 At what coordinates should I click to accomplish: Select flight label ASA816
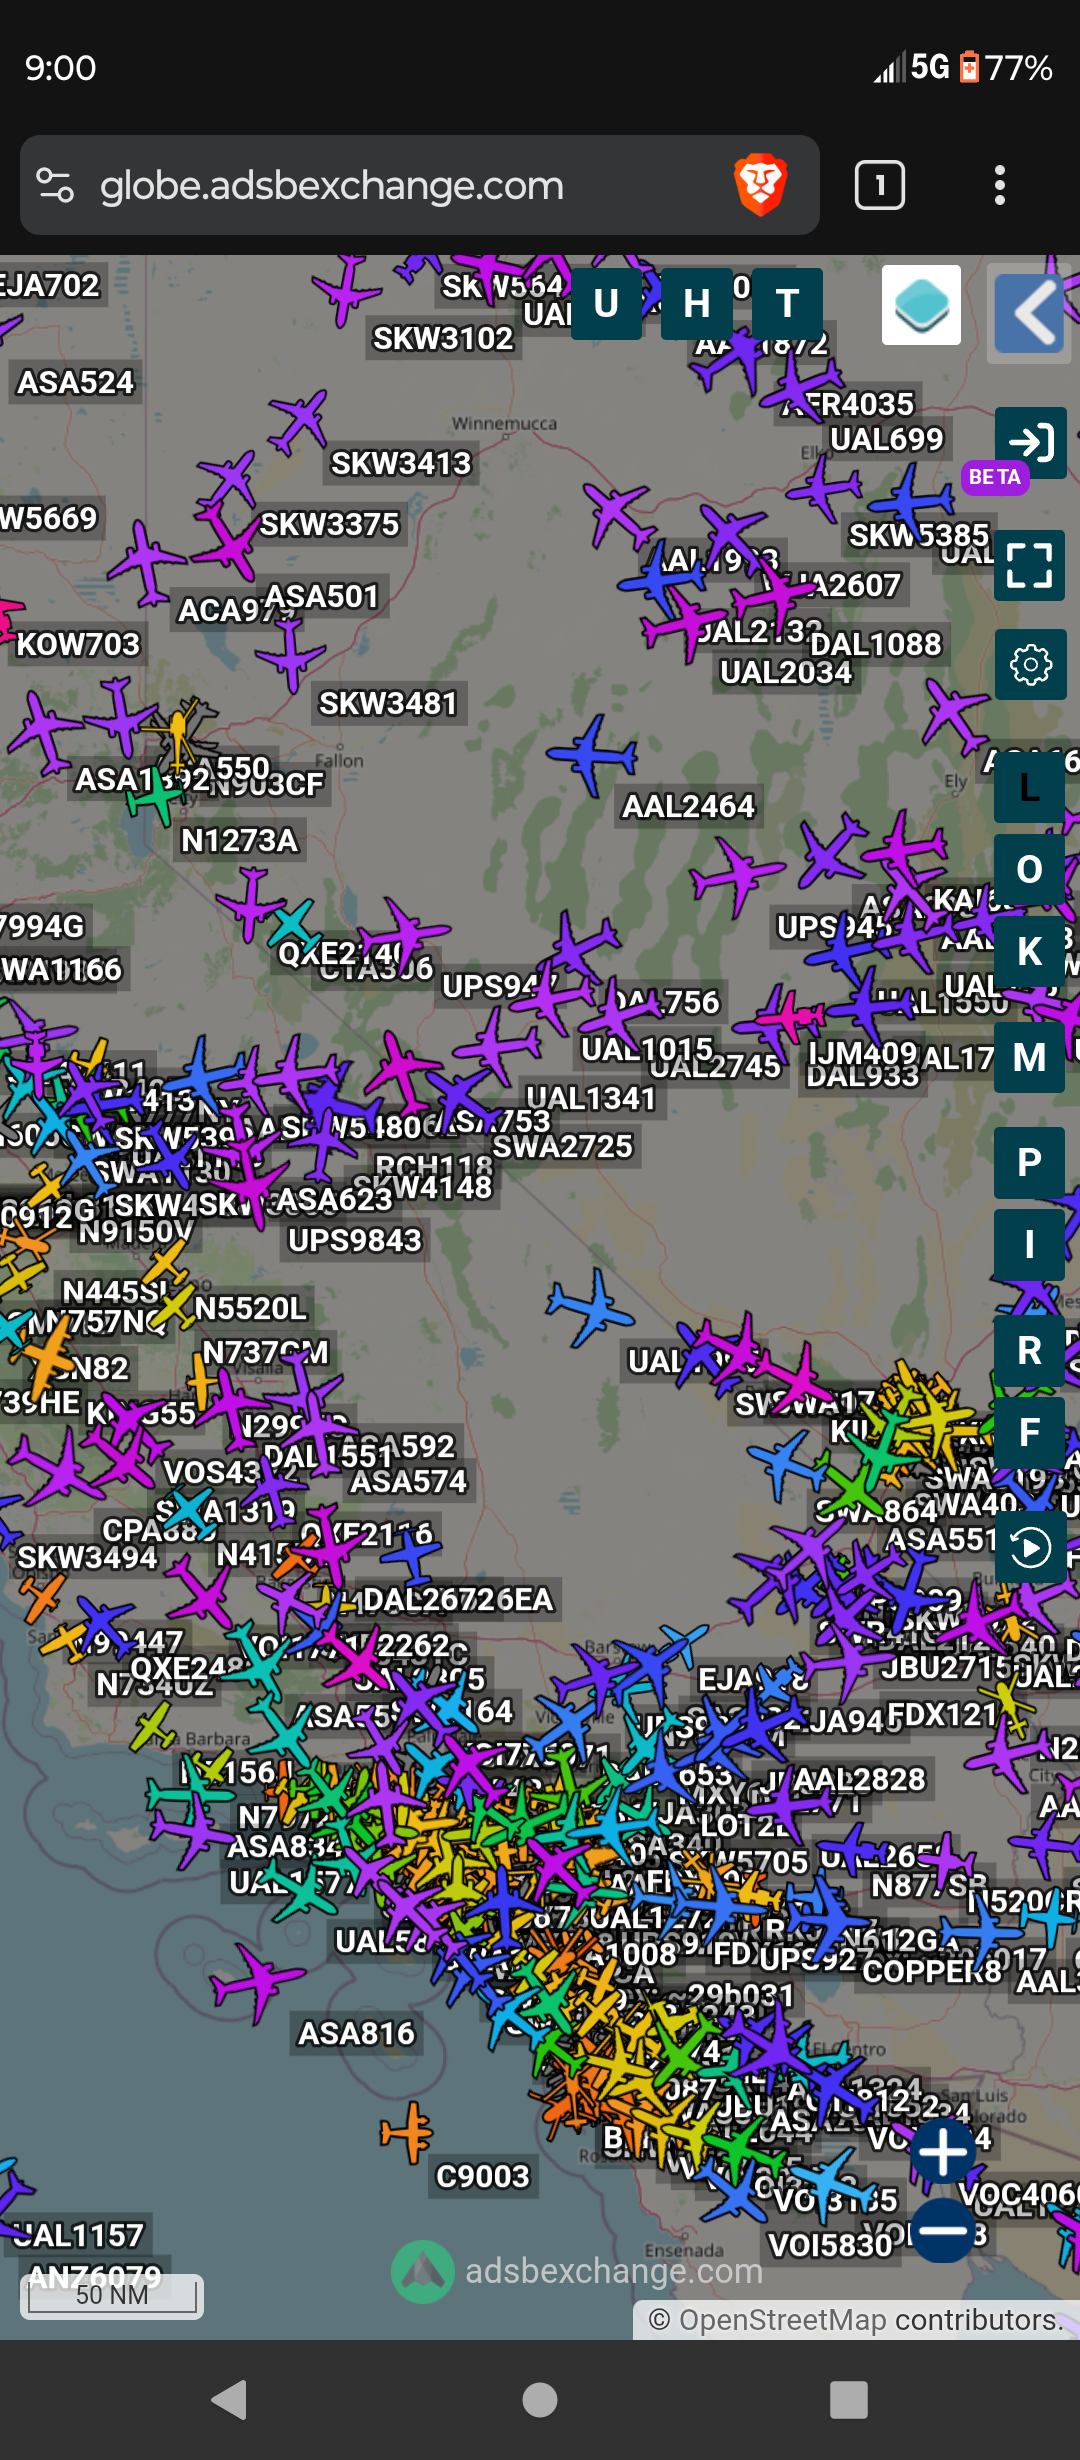click(x=357, y=2033)
